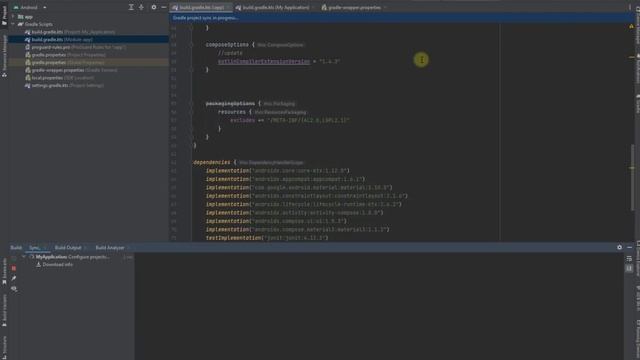Viewport: 640px width, 360px height.
Task: Open Build panel gear settings
Action: [x=620, y=247]
